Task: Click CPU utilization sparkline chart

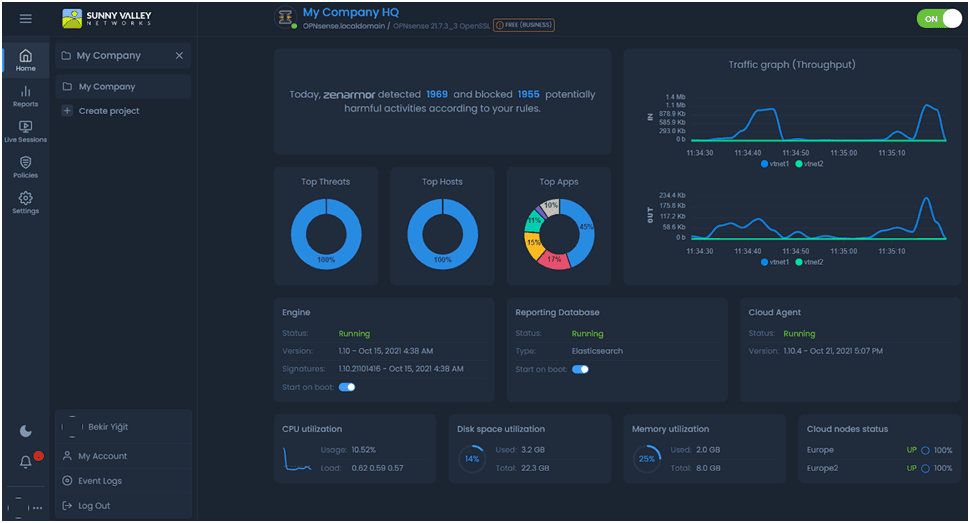Action: [x=297, y=459]
